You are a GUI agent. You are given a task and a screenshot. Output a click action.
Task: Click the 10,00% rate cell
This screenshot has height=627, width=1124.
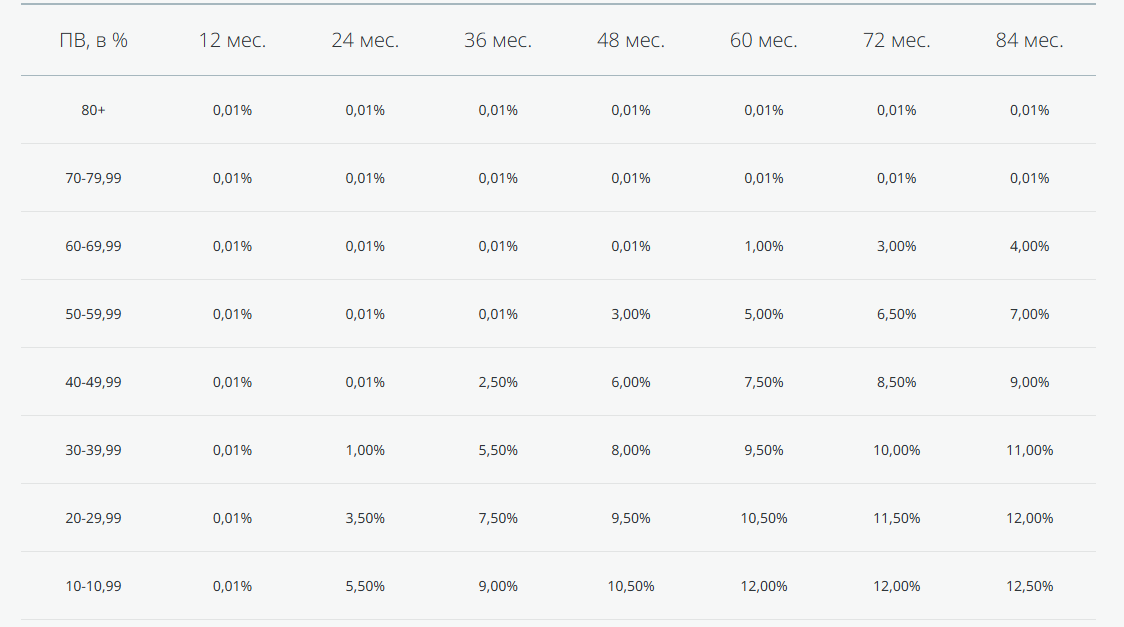[x=897, y=450]
